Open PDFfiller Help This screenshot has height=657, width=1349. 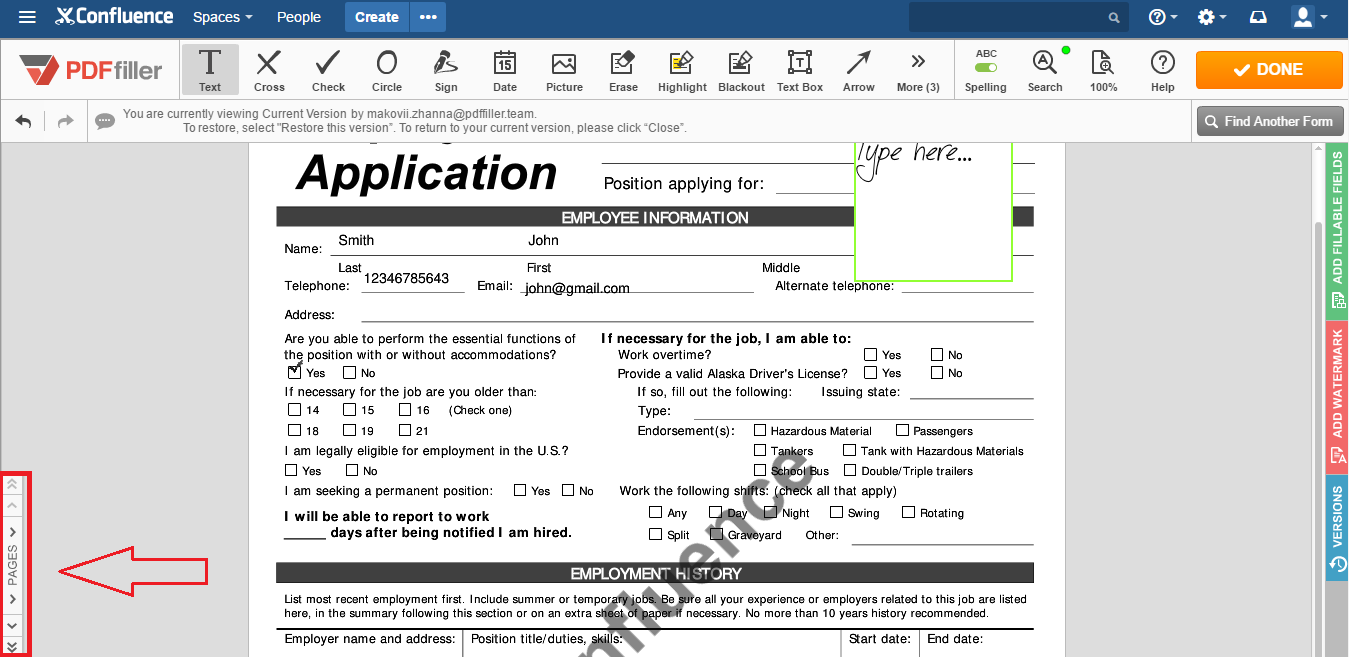(x=1162, y=69)
